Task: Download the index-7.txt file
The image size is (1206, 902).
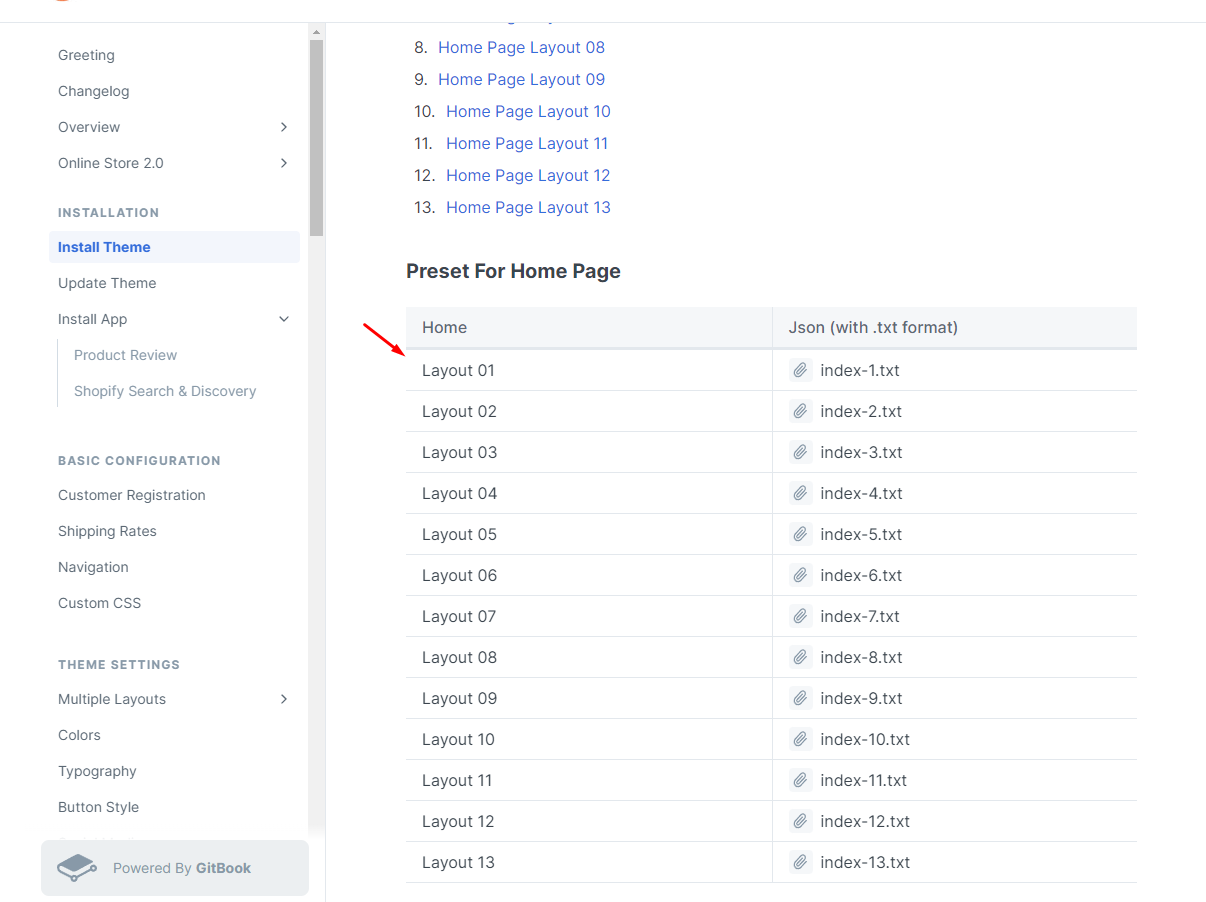Action: tap(860, 616)
